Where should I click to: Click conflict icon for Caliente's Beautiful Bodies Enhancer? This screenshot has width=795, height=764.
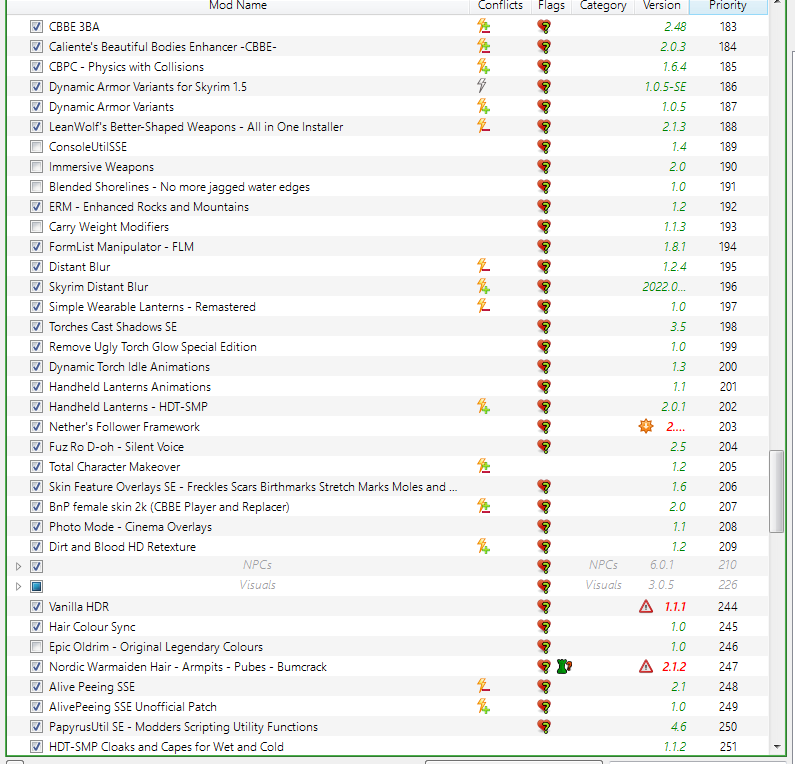(483, 46)
